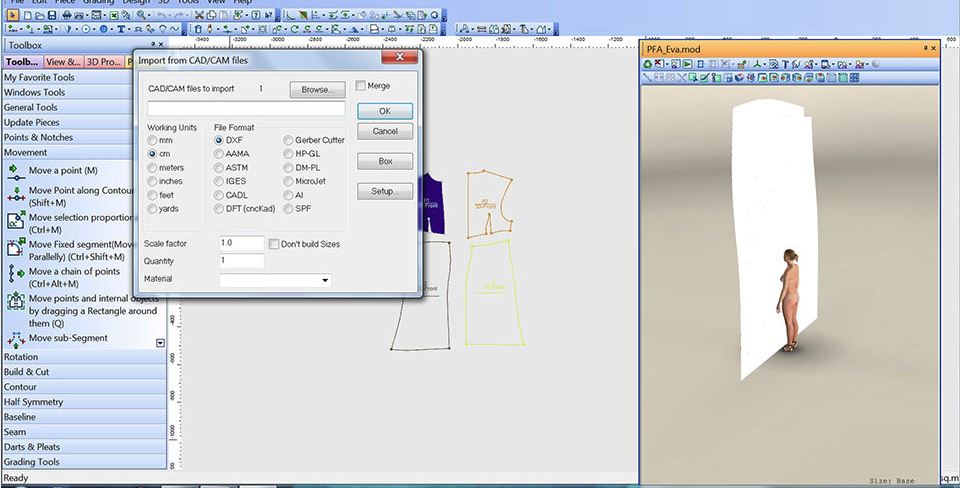Click the Setup... button

click(x=384, y=191)
